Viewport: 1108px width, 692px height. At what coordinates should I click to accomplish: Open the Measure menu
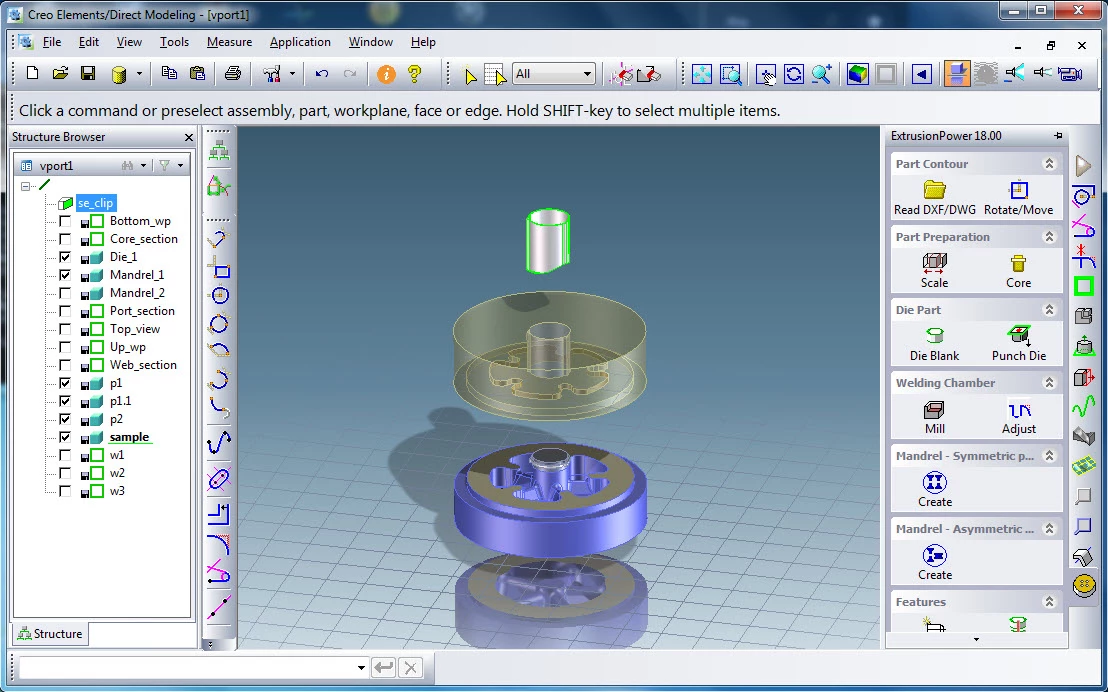click(x=229, y=42)
